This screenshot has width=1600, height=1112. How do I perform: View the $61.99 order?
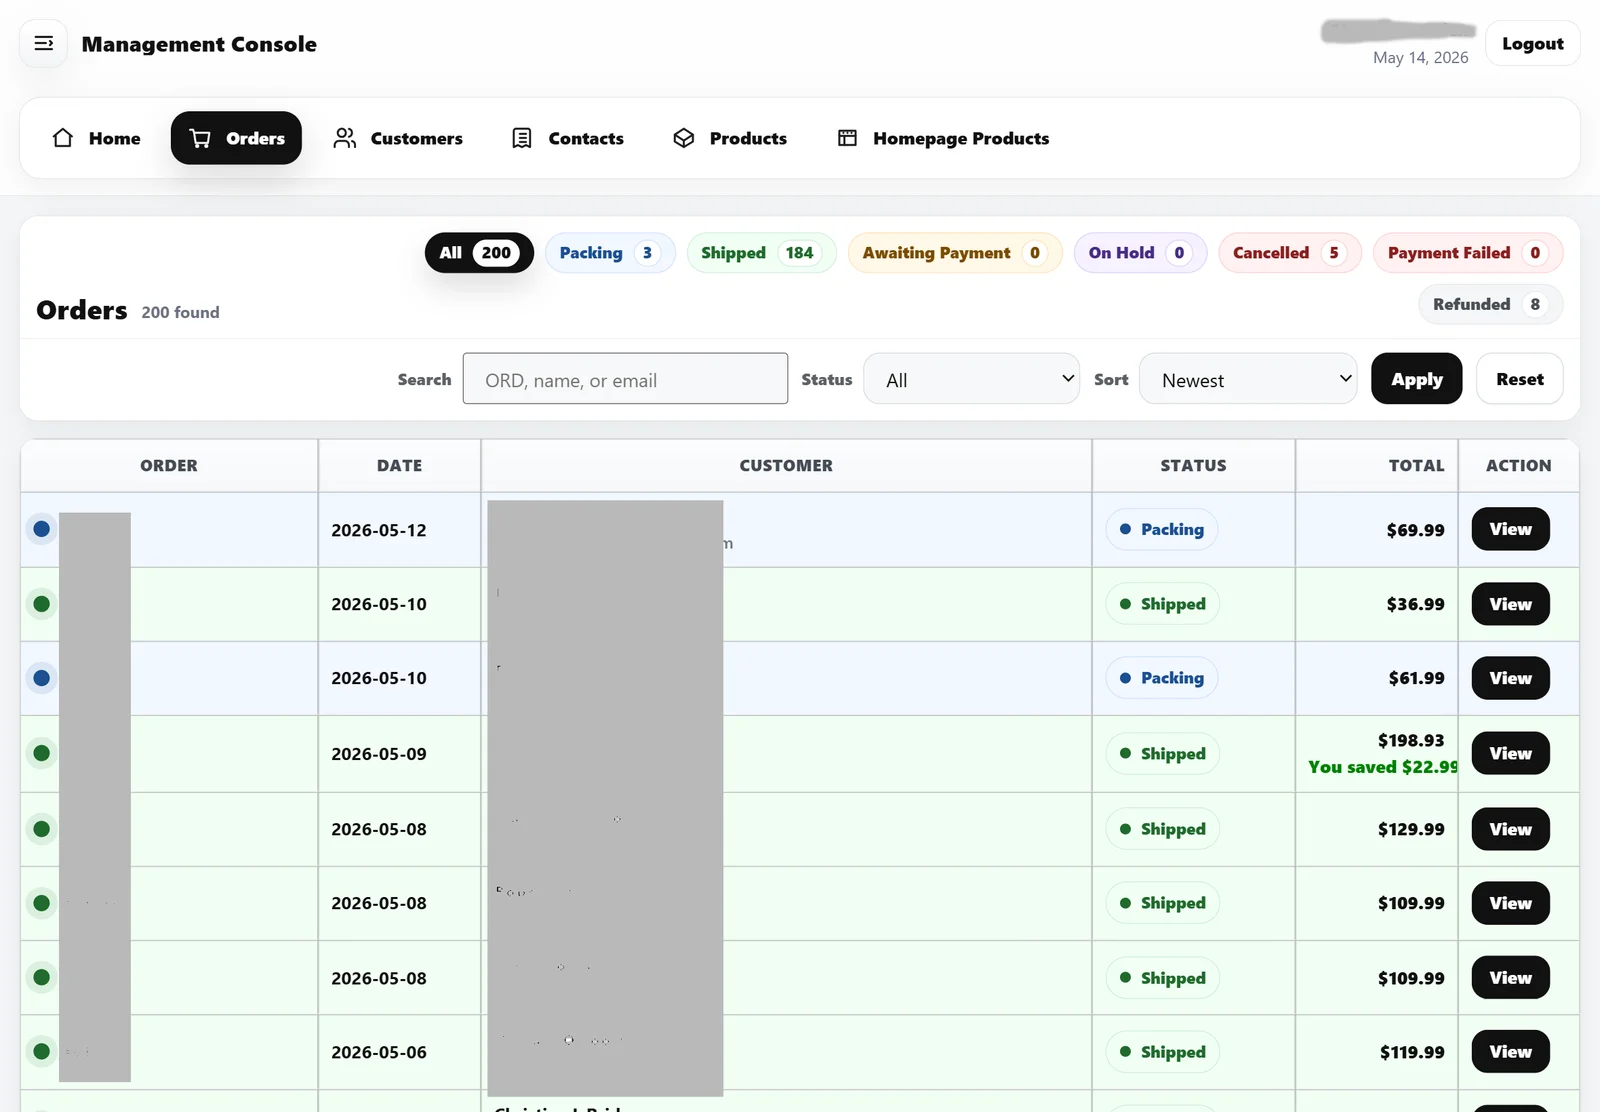click(1510, 678)
